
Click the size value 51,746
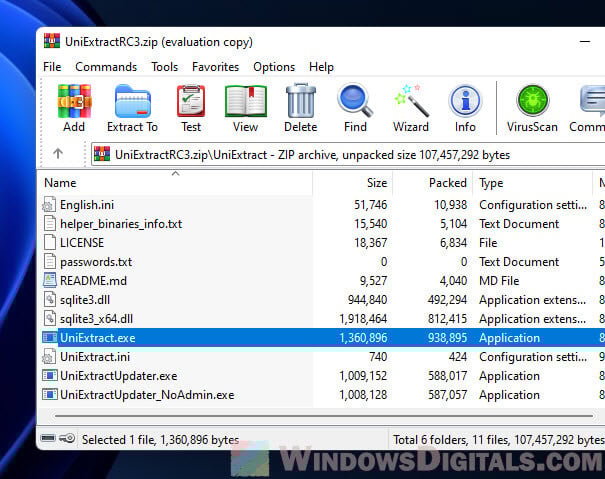[x=370, y=205]
